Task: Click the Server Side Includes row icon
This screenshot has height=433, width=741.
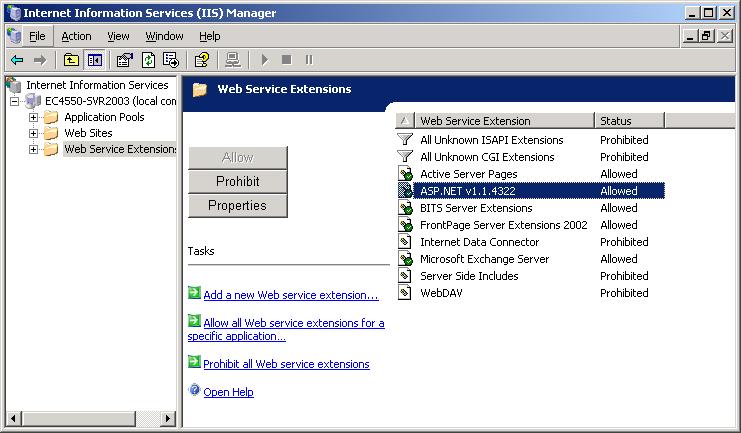Action: (x=405, y=276)
